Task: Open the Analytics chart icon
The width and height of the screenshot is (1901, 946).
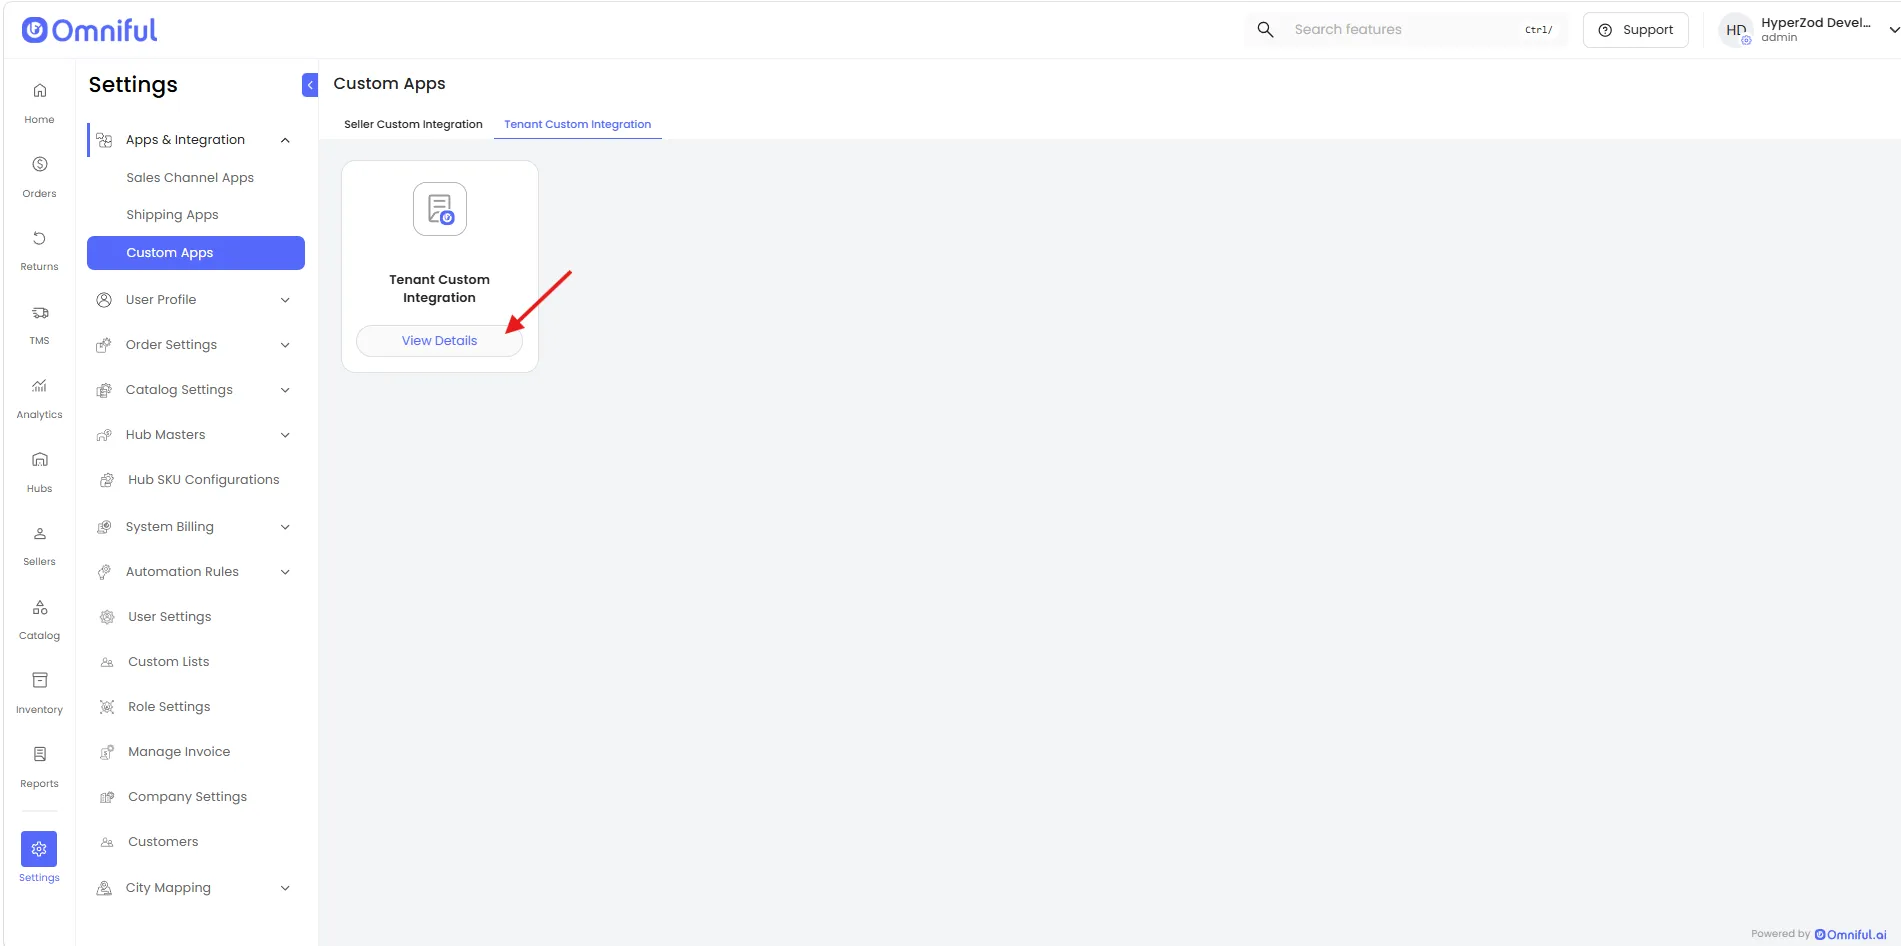Action: point(40,386)
